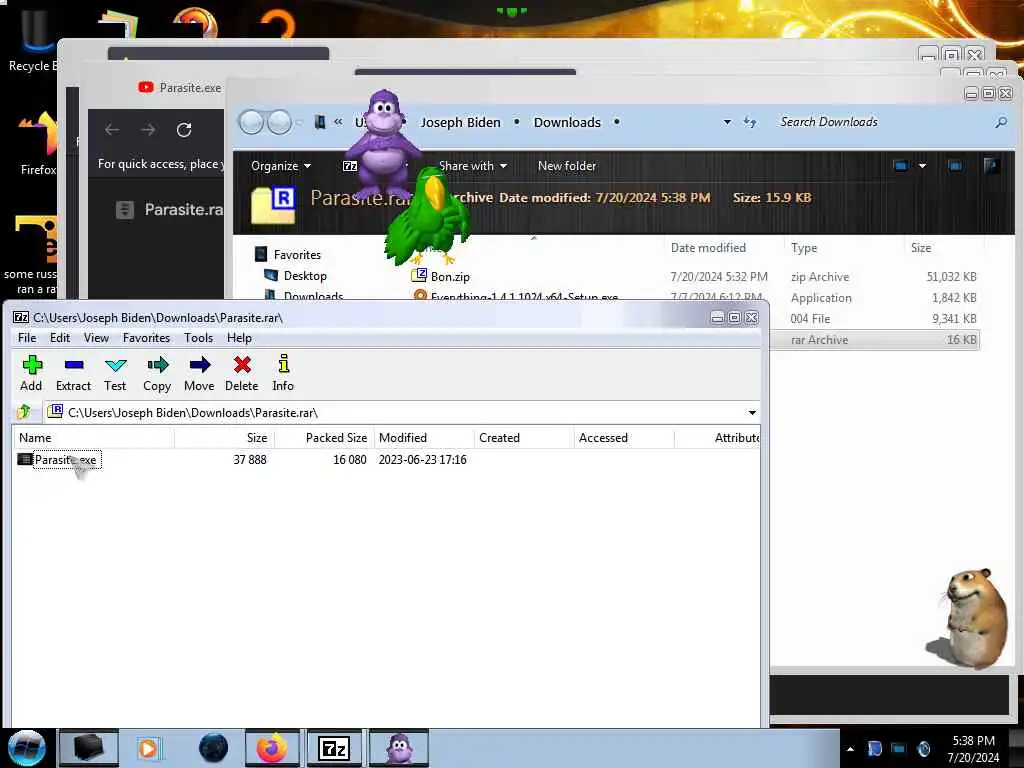Choose the Move tool in 7-Zip
The height and width of the screenshot is (768, 1024).
pyautogui.click(x=199, y=373)
